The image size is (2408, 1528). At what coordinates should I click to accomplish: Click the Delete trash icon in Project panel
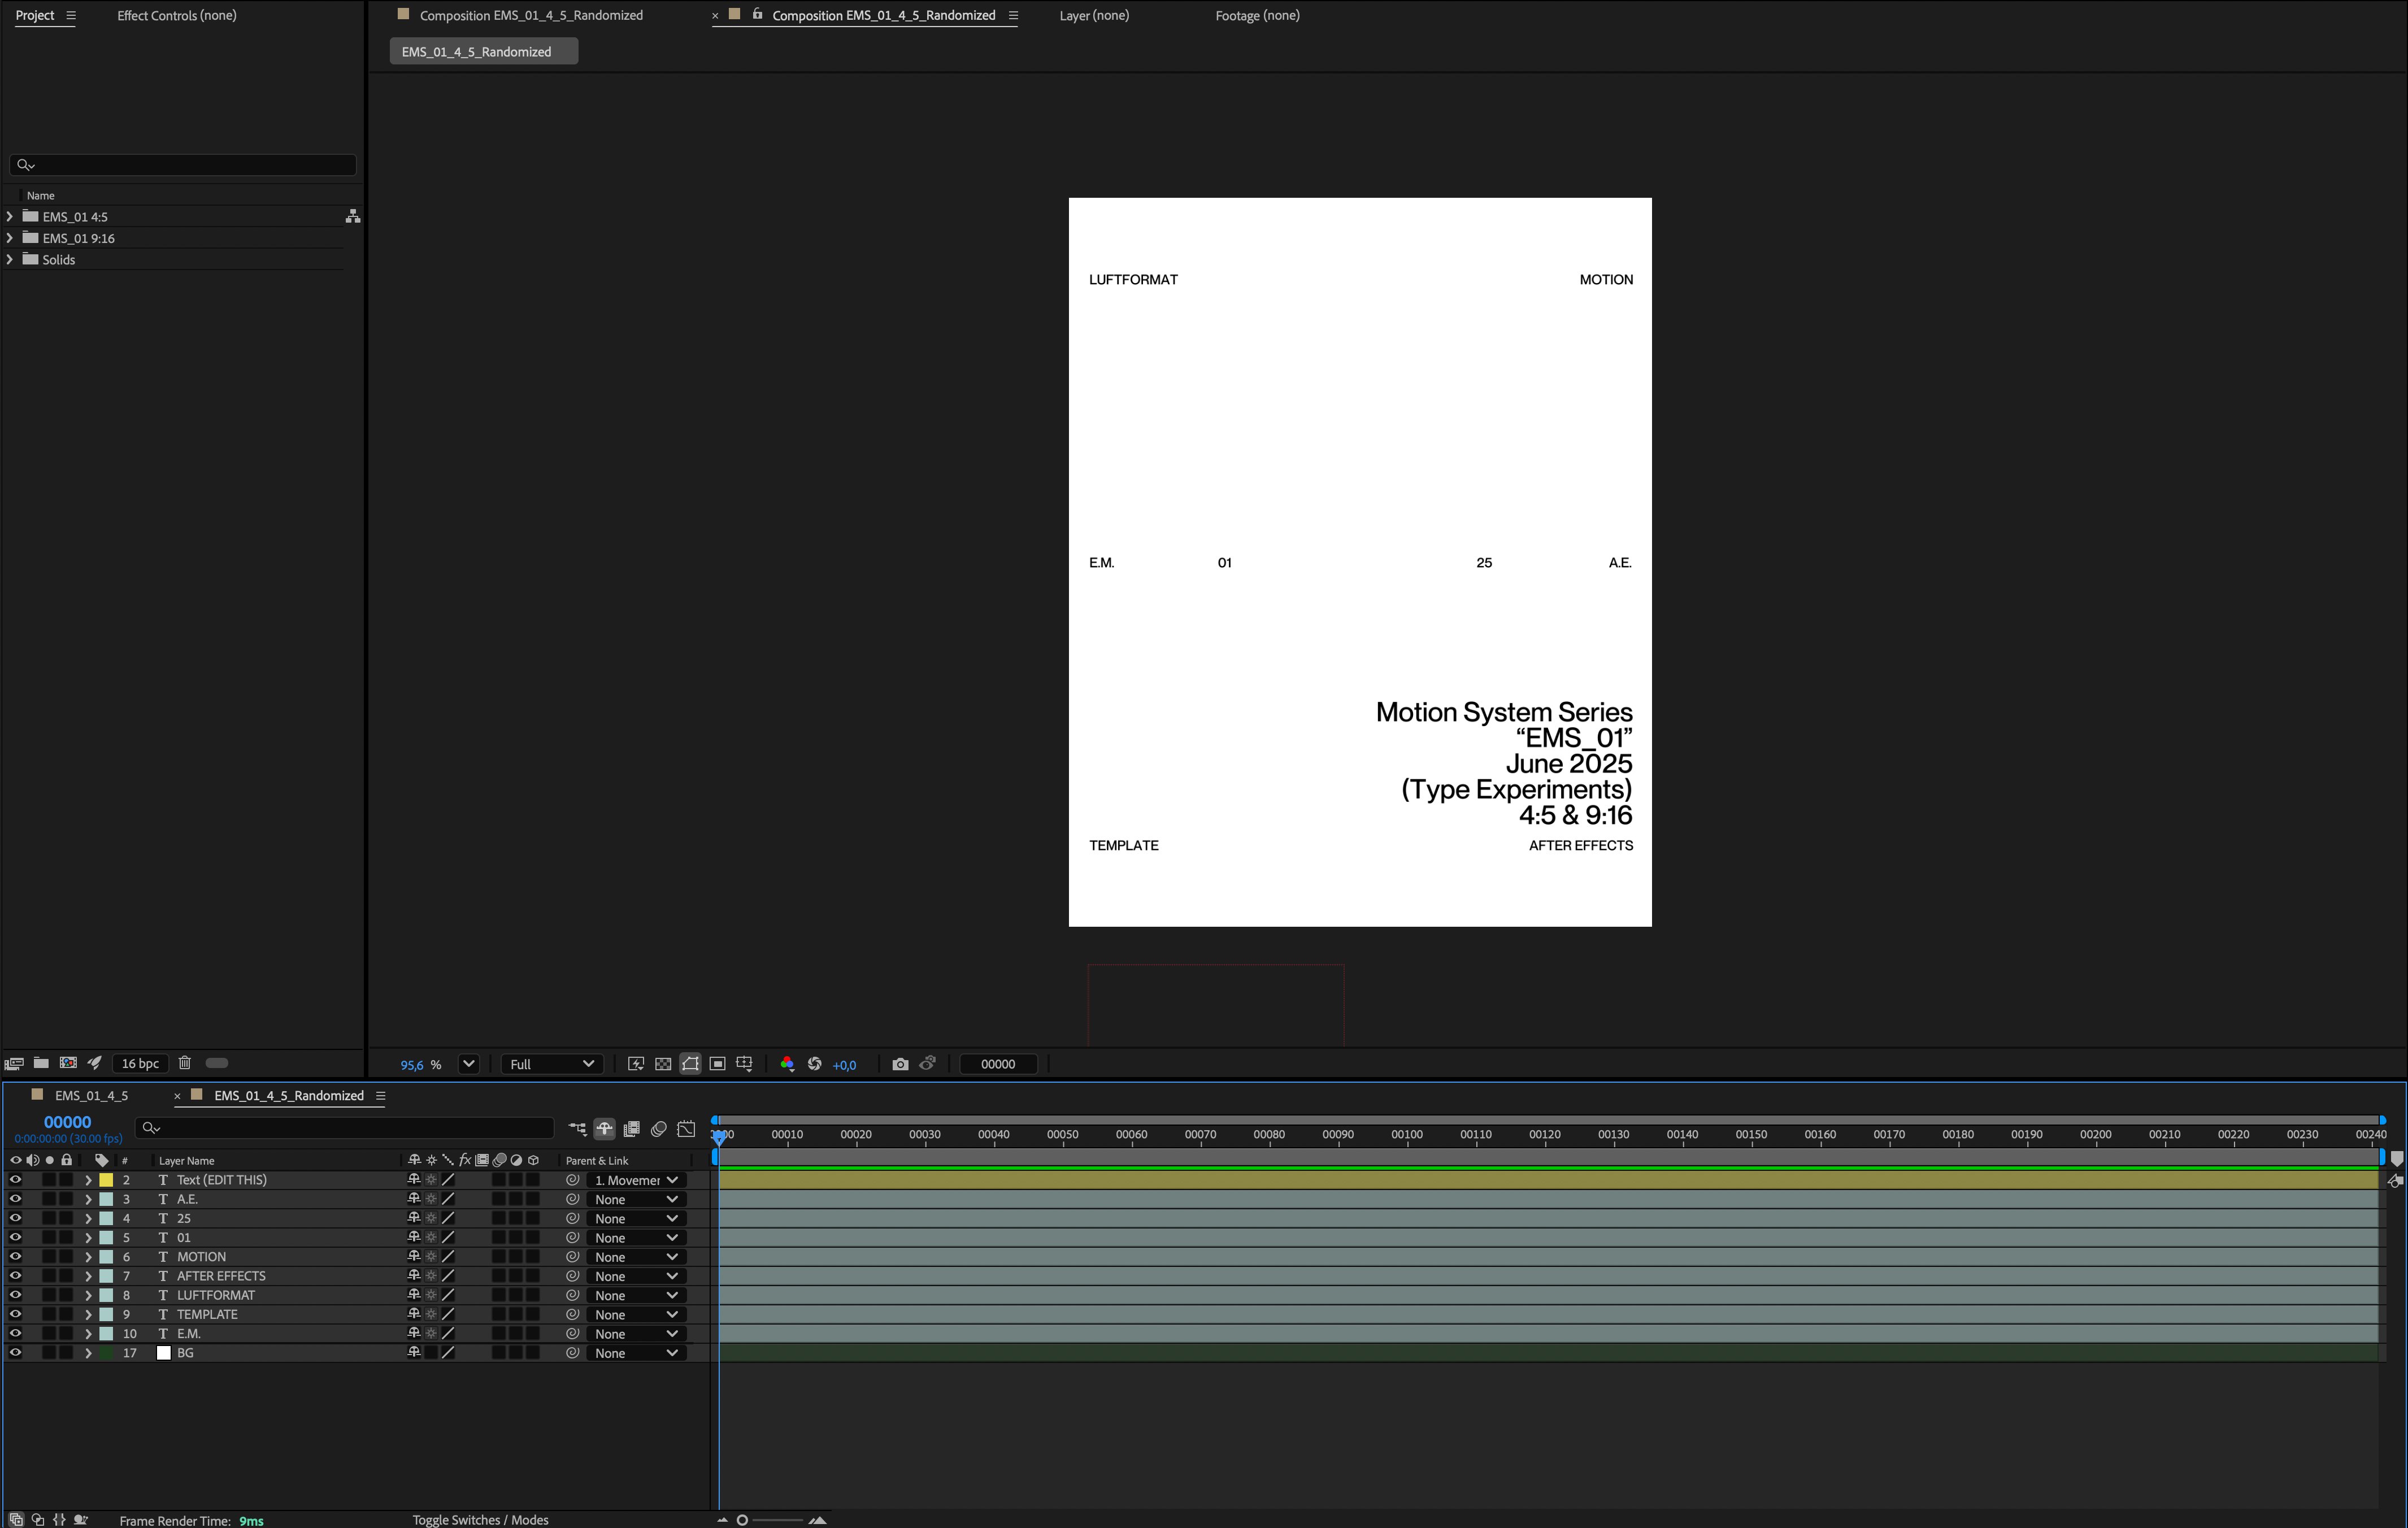click(184, 1063)
